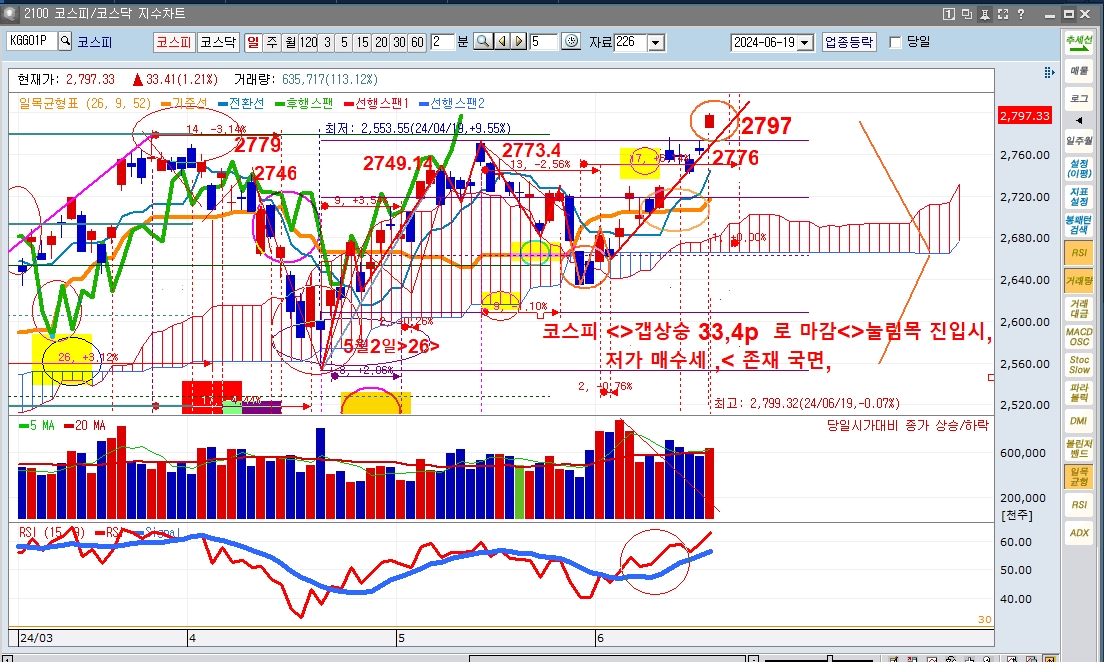The width and height of the screenshot is (1104, 662).
Task: Collapse sidebar with the small triangle arrow
Action: click(1079, 120)
